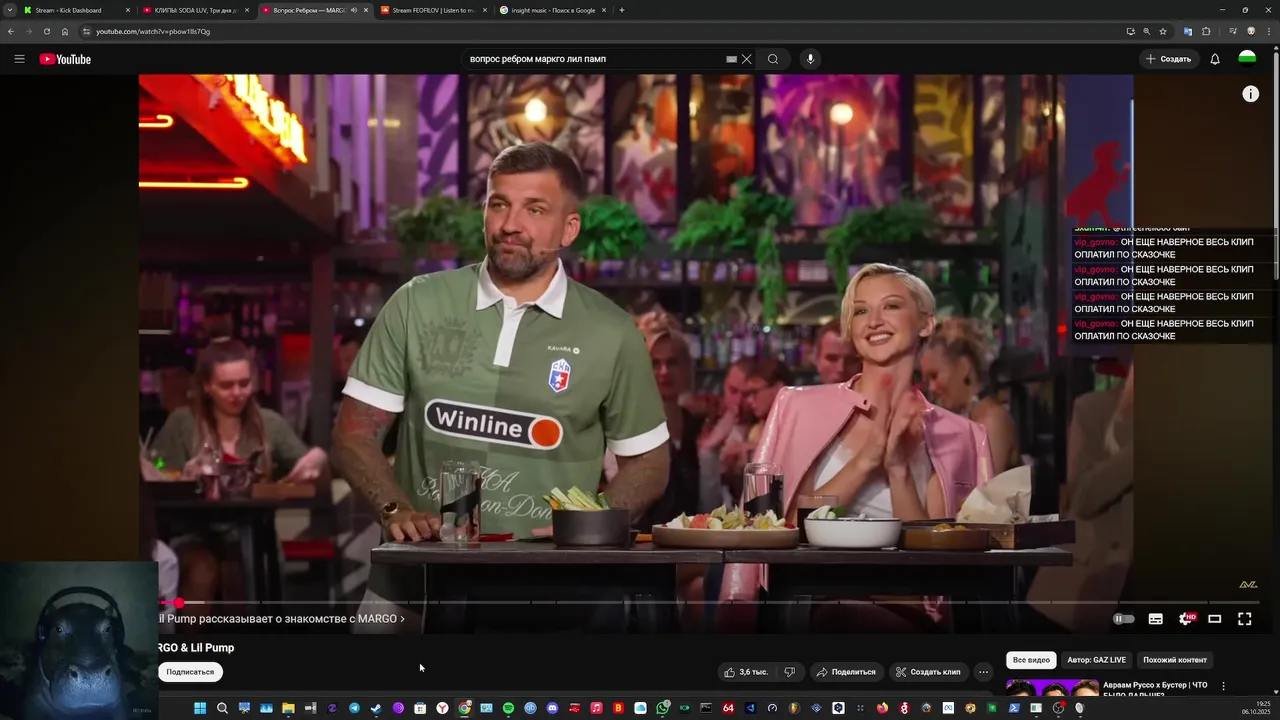The width and height of the screenshot is (1280, 720).
Task: Open browser extensions puzzle icon
Action: coord(1206,31)
